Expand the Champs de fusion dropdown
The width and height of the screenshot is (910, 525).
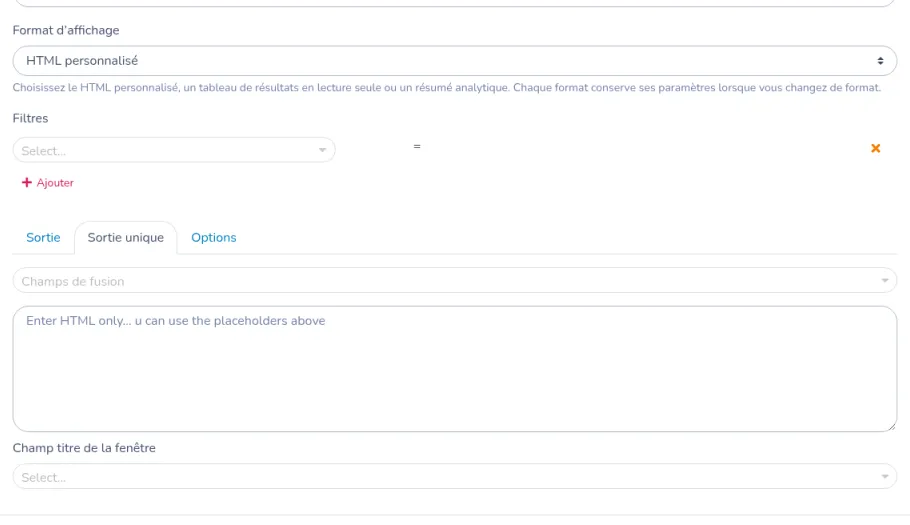[454, 281]
